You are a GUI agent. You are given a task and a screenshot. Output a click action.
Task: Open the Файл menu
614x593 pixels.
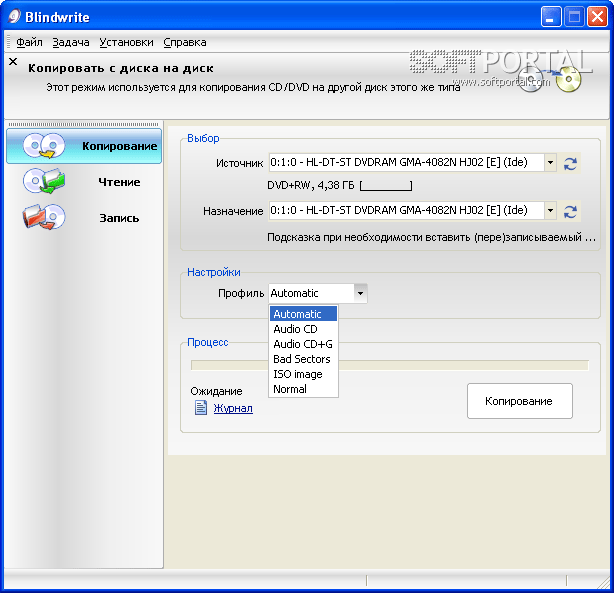tap(29, 42)
